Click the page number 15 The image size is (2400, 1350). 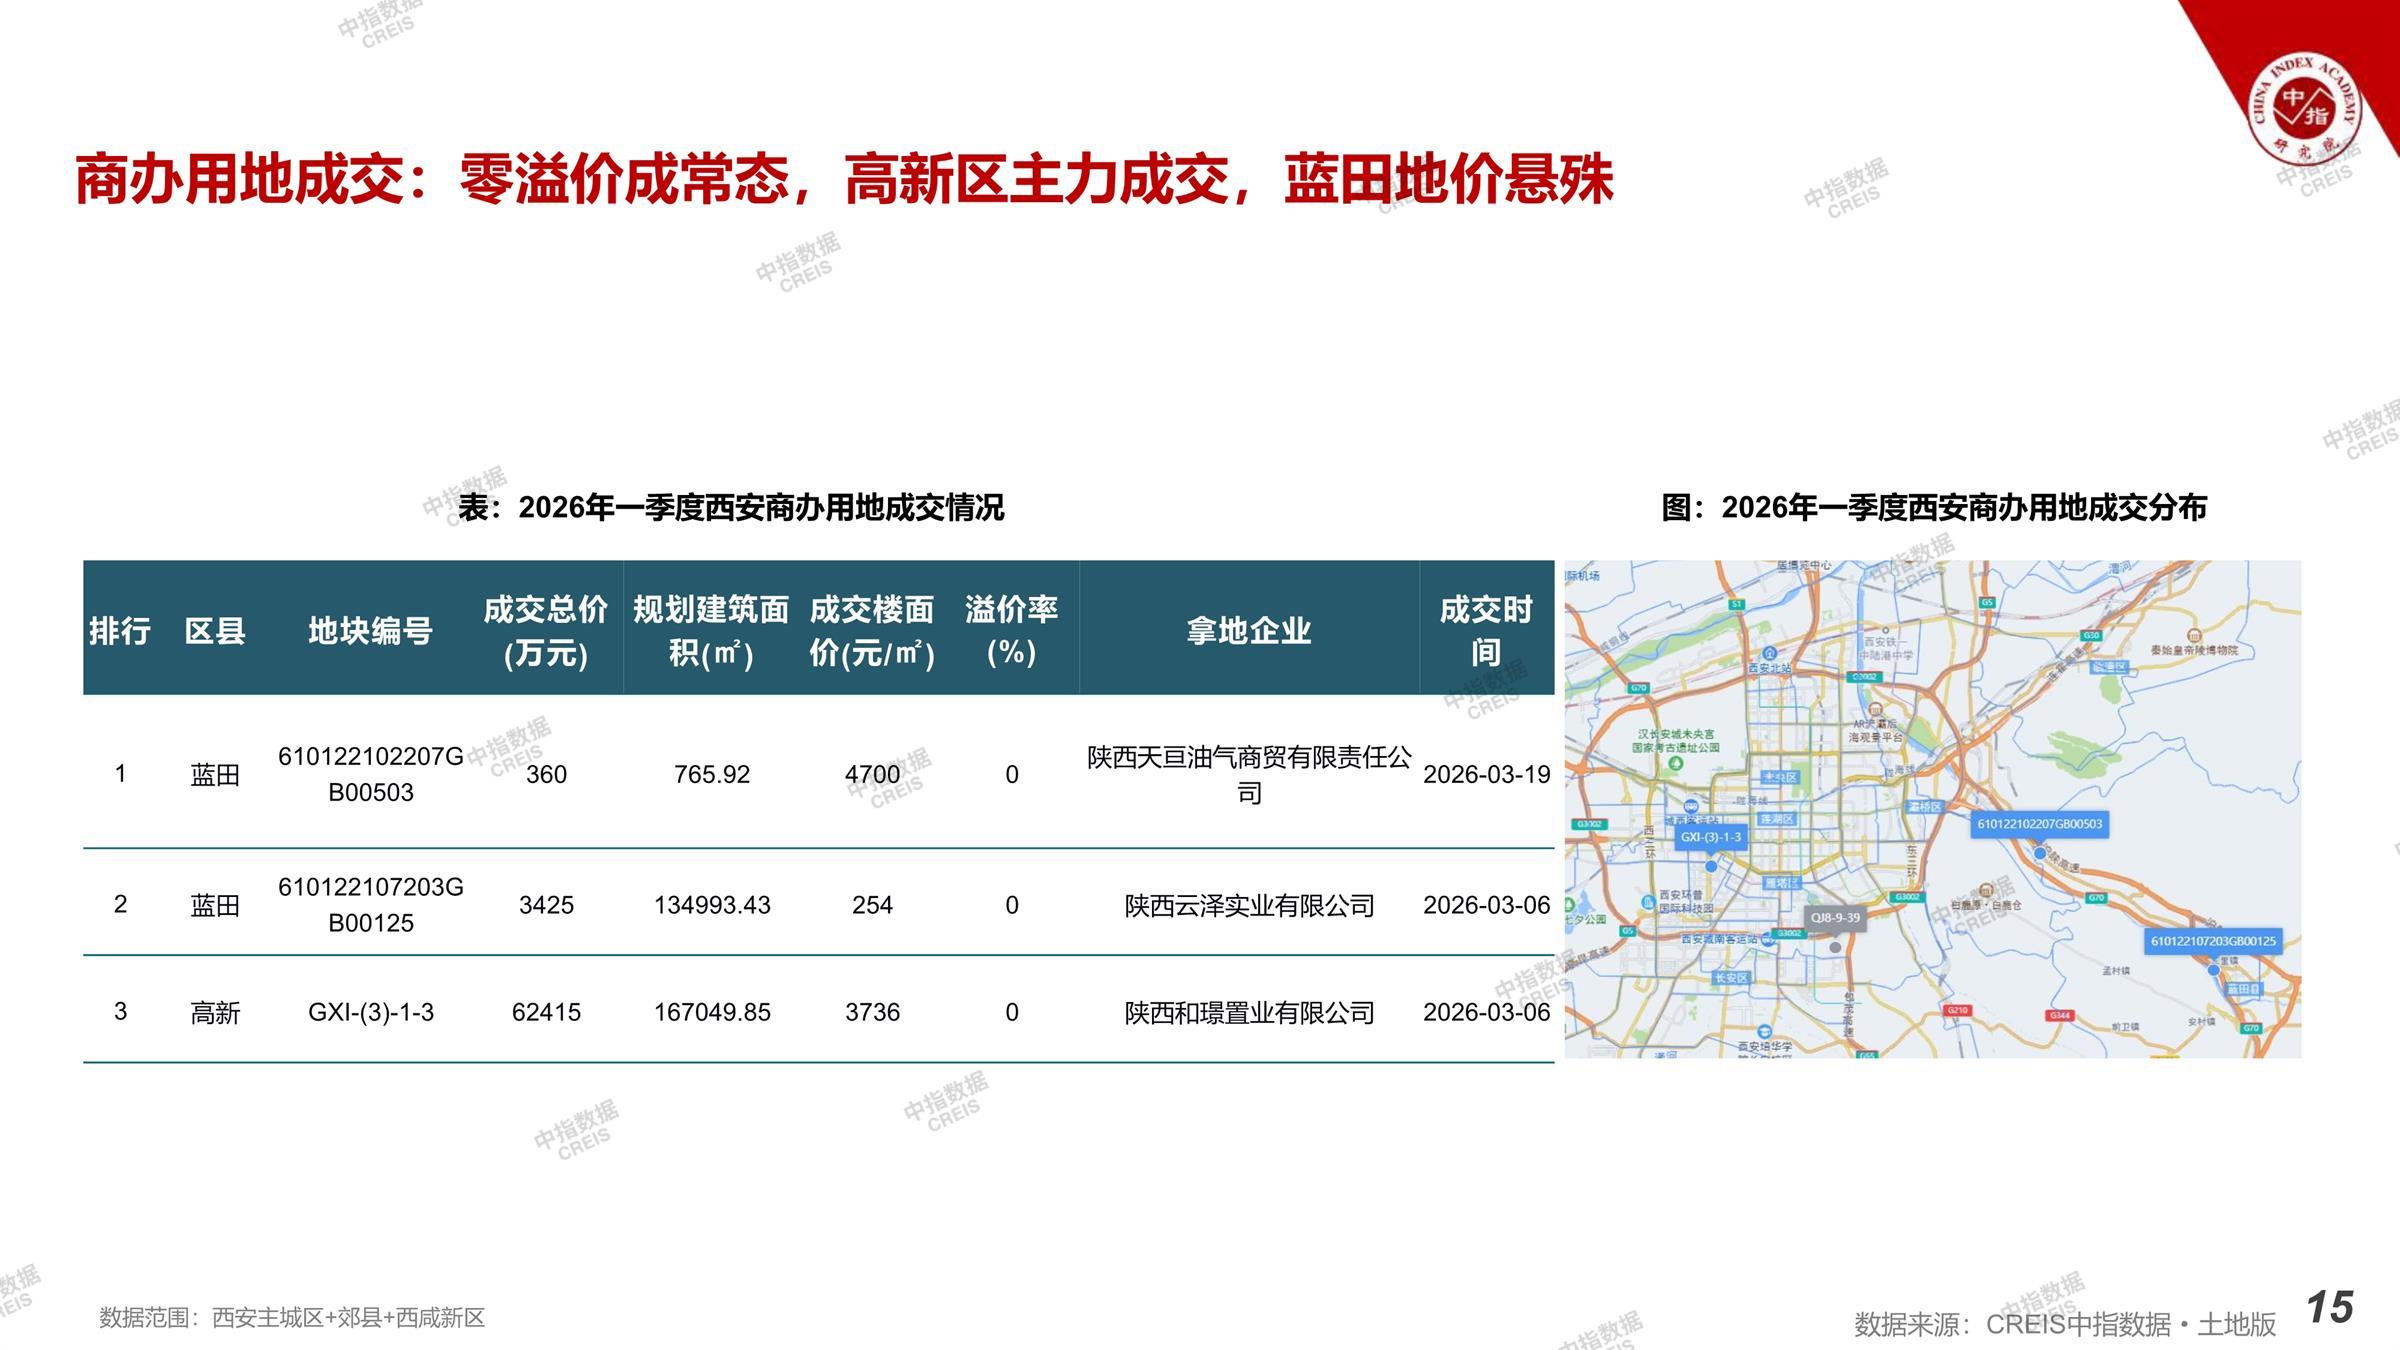pos(2329,1307)
